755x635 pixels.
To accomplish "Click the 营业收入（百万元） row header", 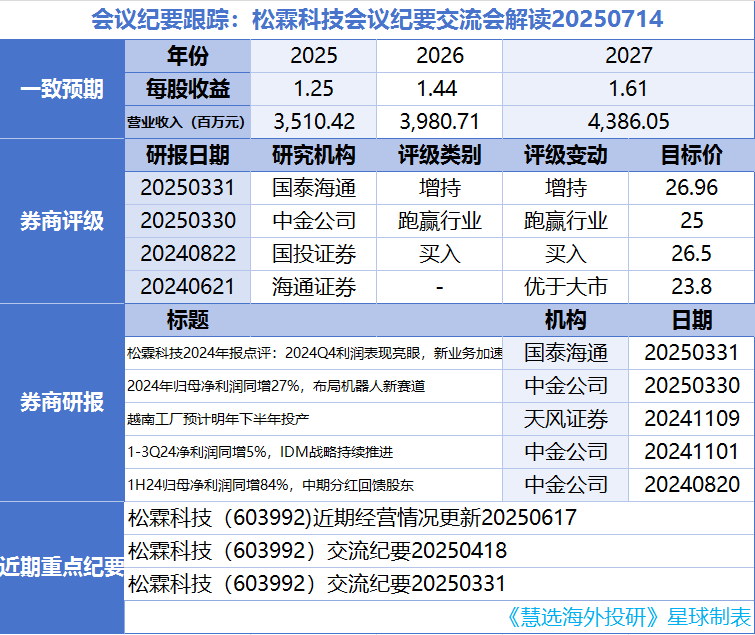I will (188, 122).
